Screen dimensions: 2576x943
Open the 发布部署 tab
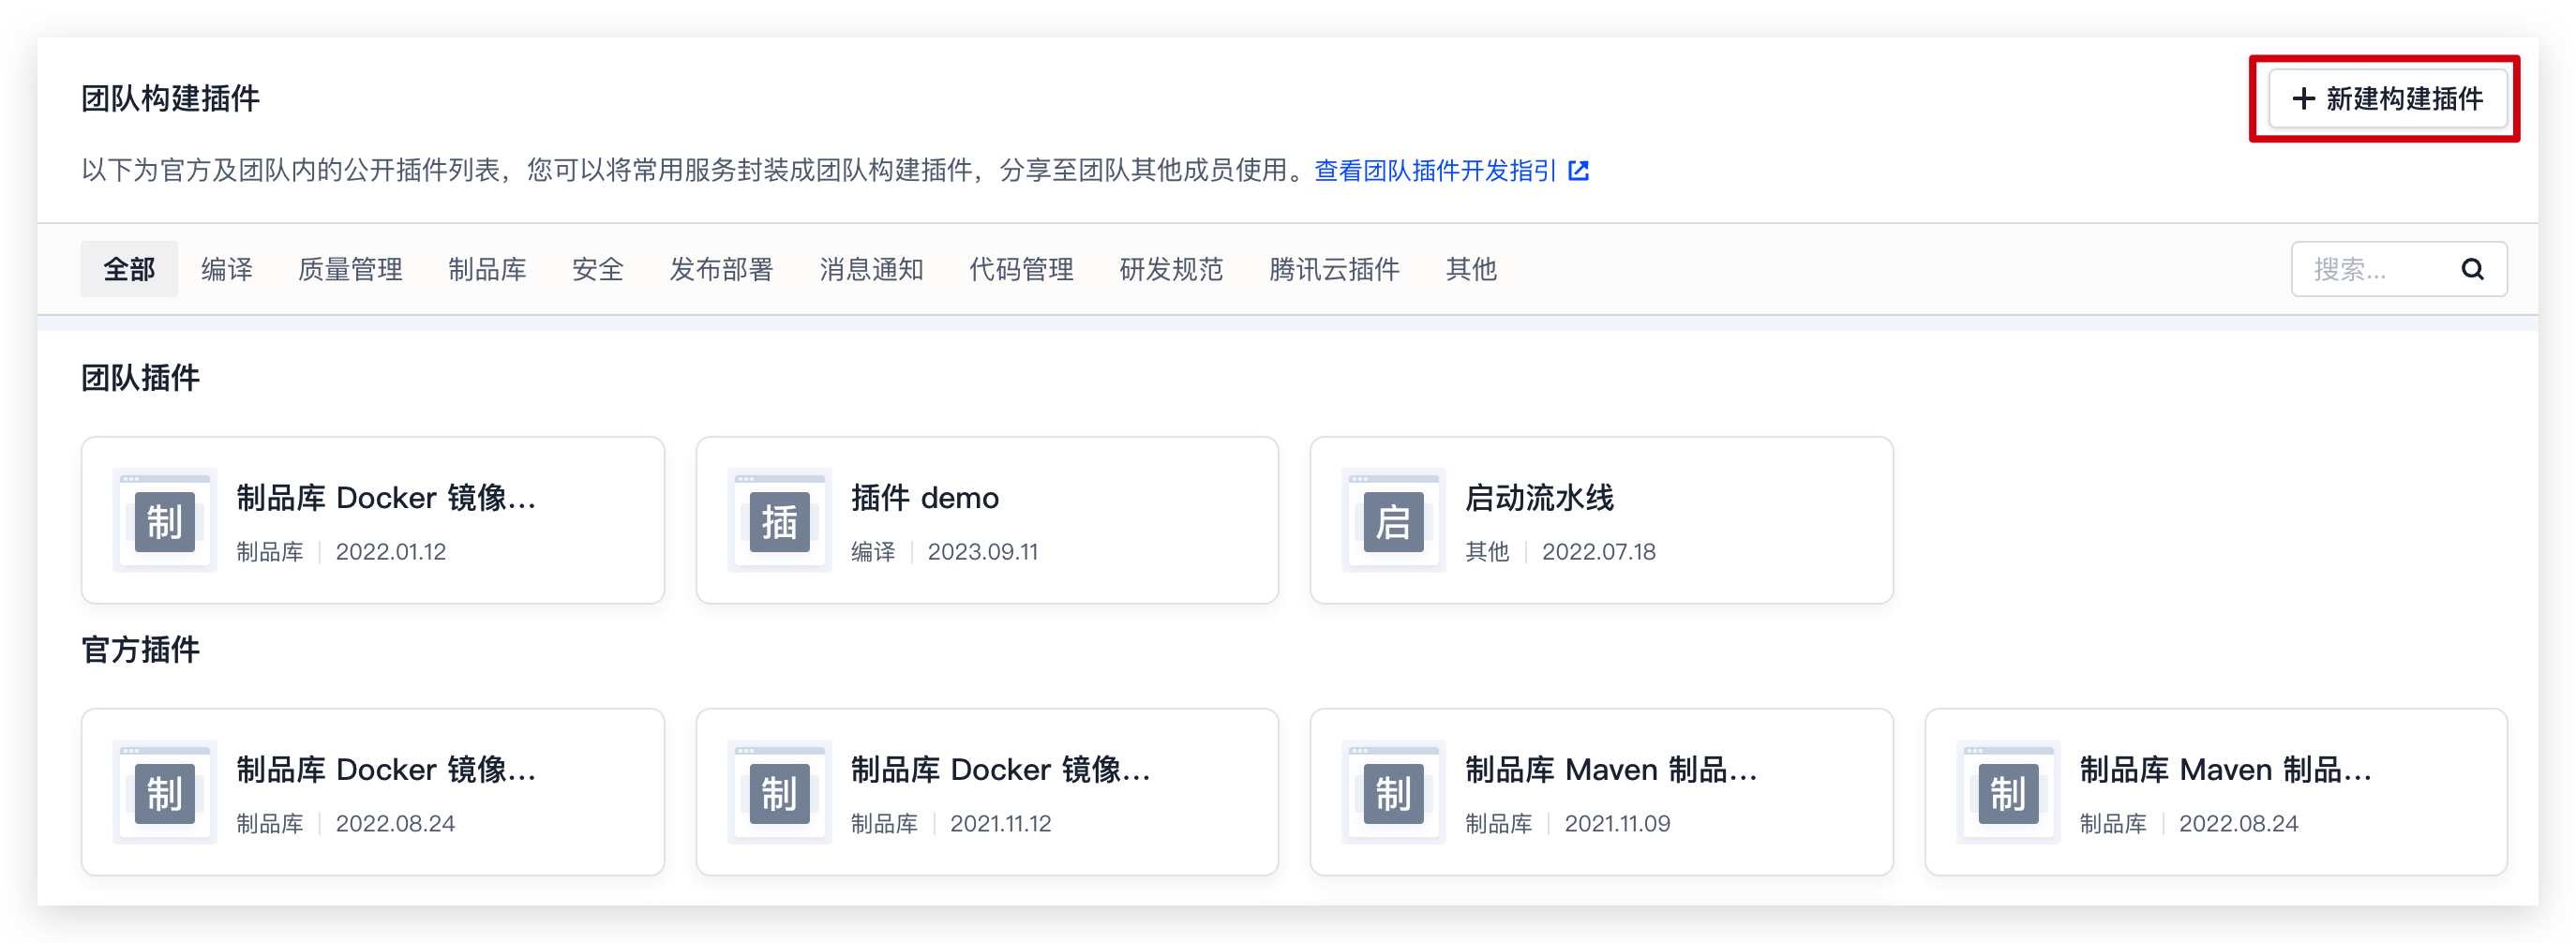(x=721, y=269)
